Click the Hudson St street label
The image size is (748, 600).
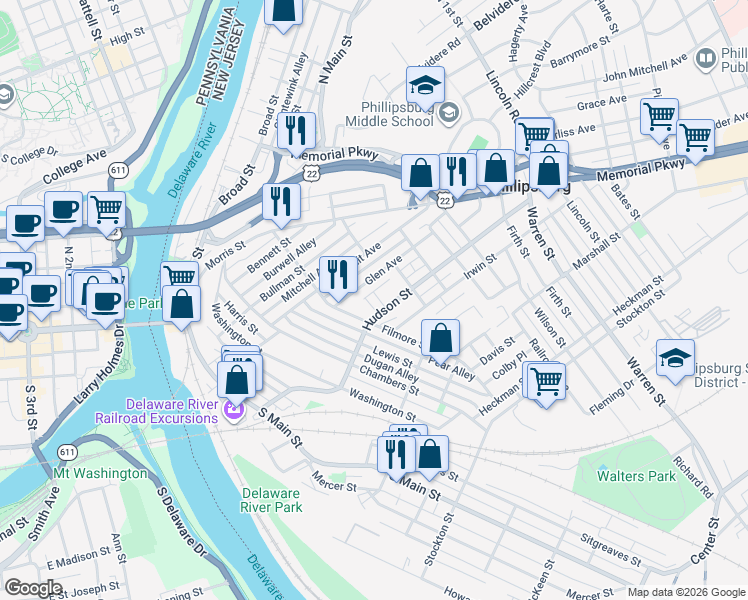tap(387, 310)
